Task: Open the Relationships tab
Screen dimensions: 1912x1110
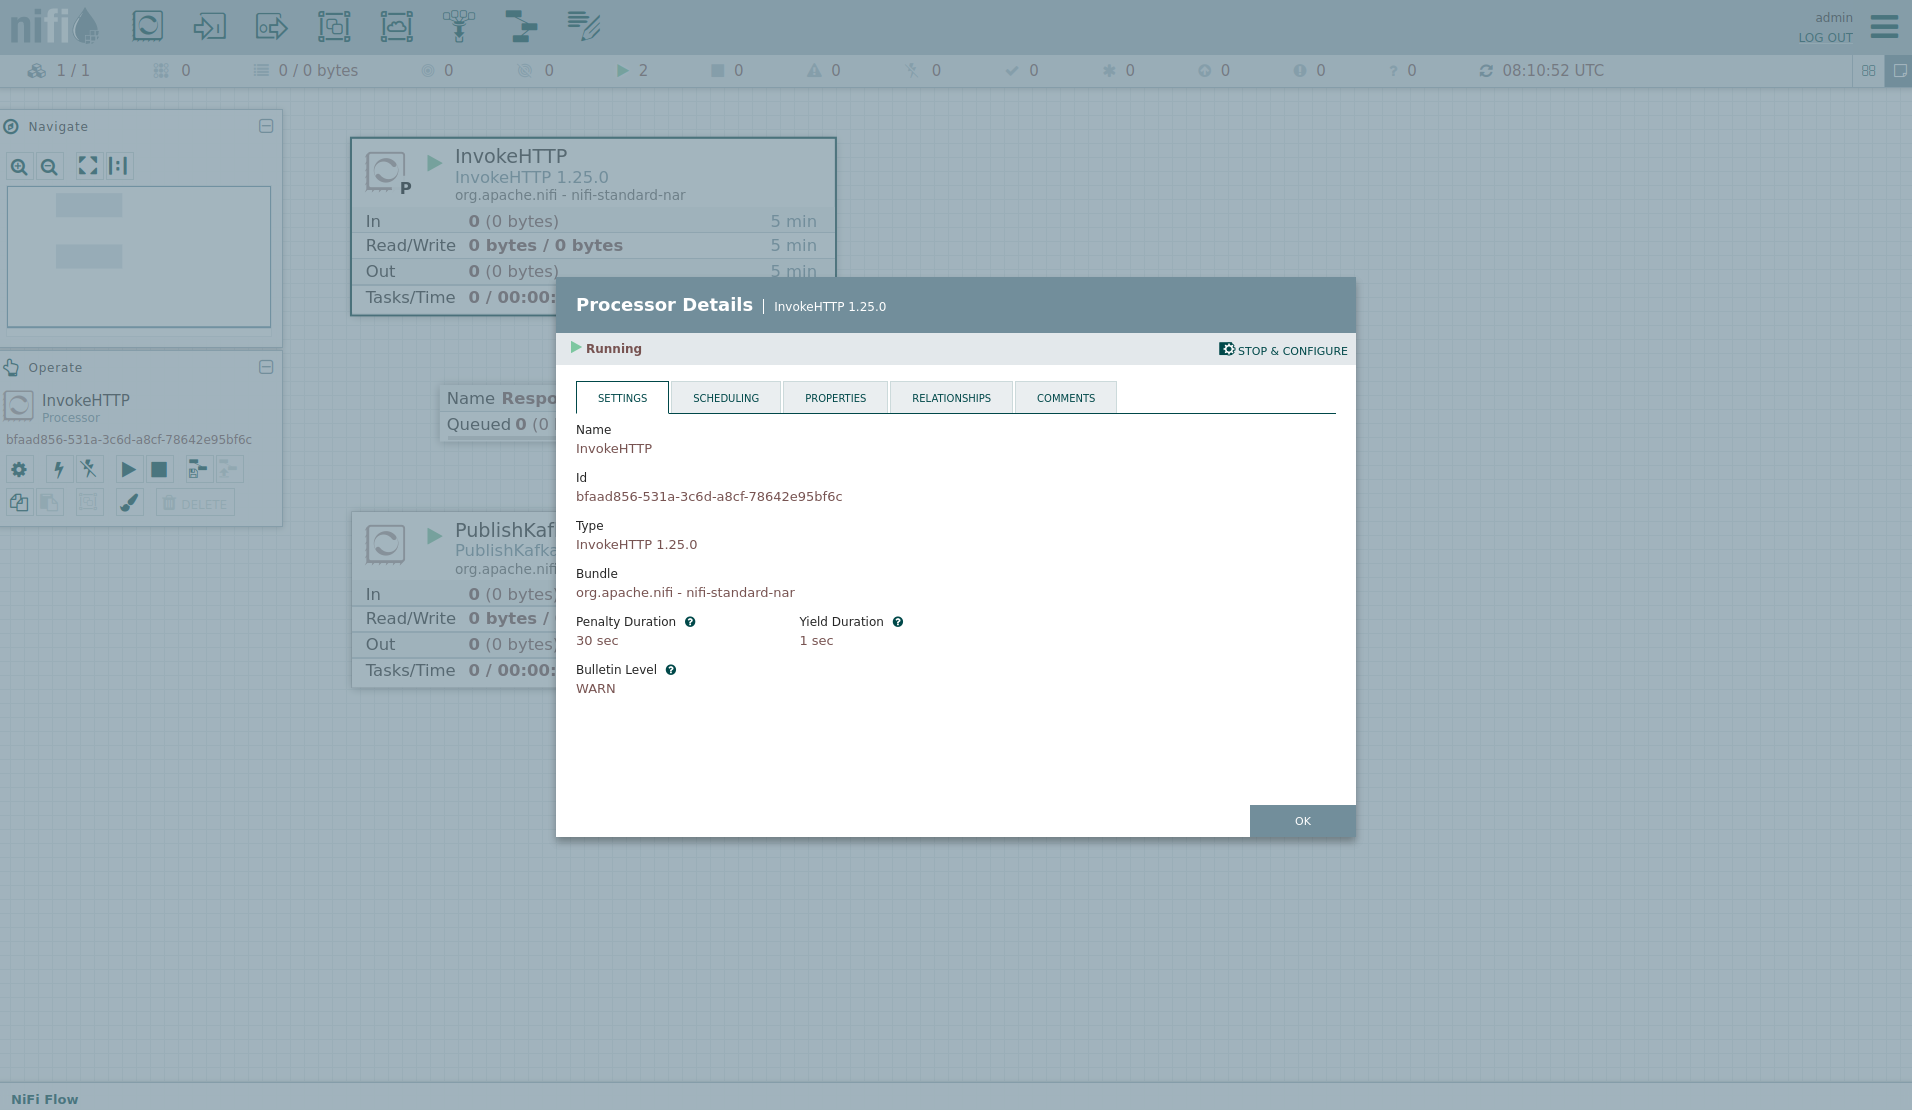Action: coord(951,398)
